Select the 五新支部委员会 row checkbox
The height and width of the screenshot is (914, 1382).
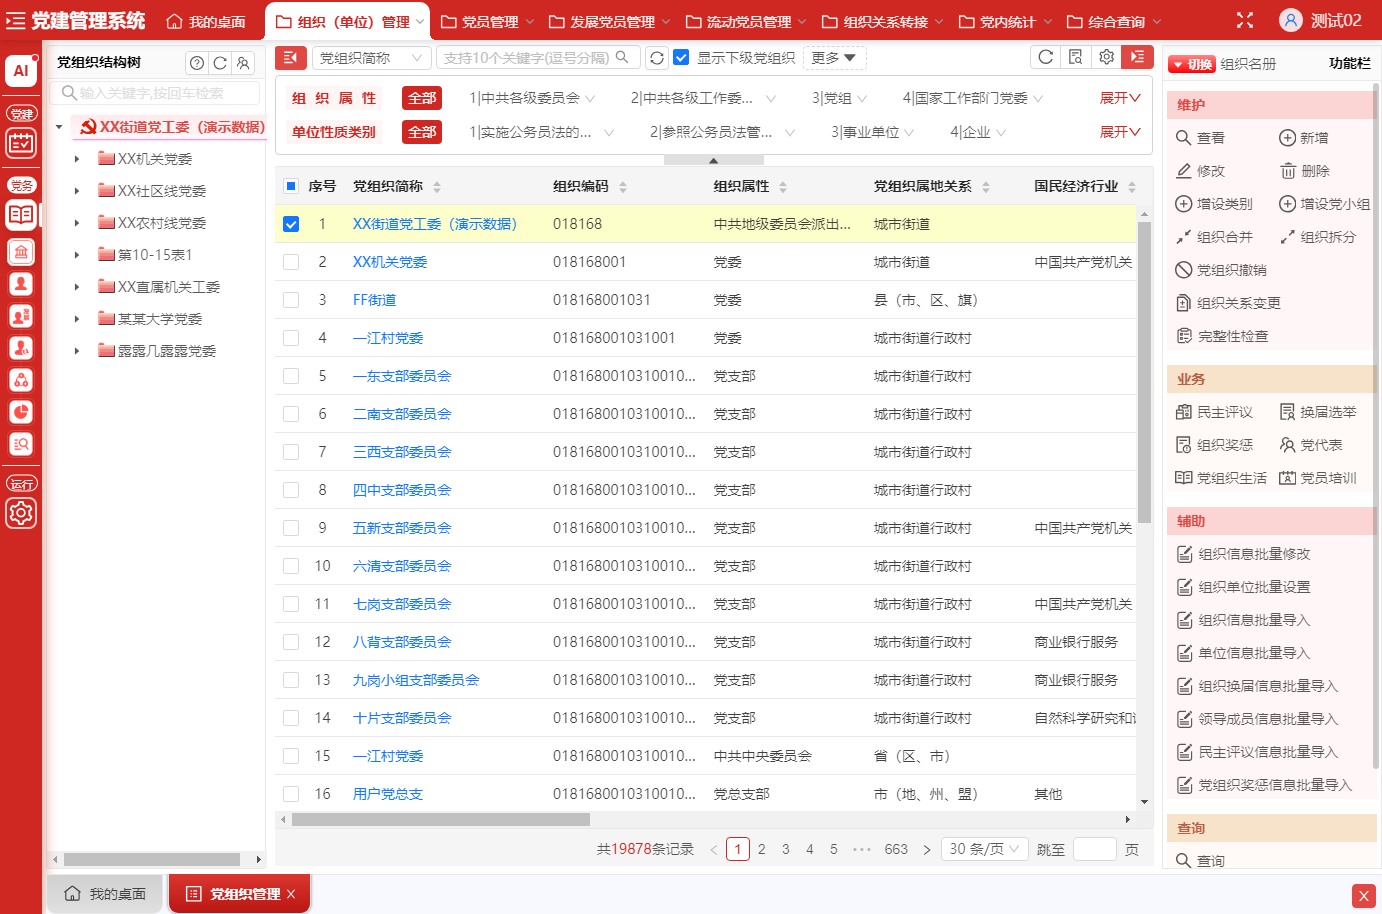(291, 528)
